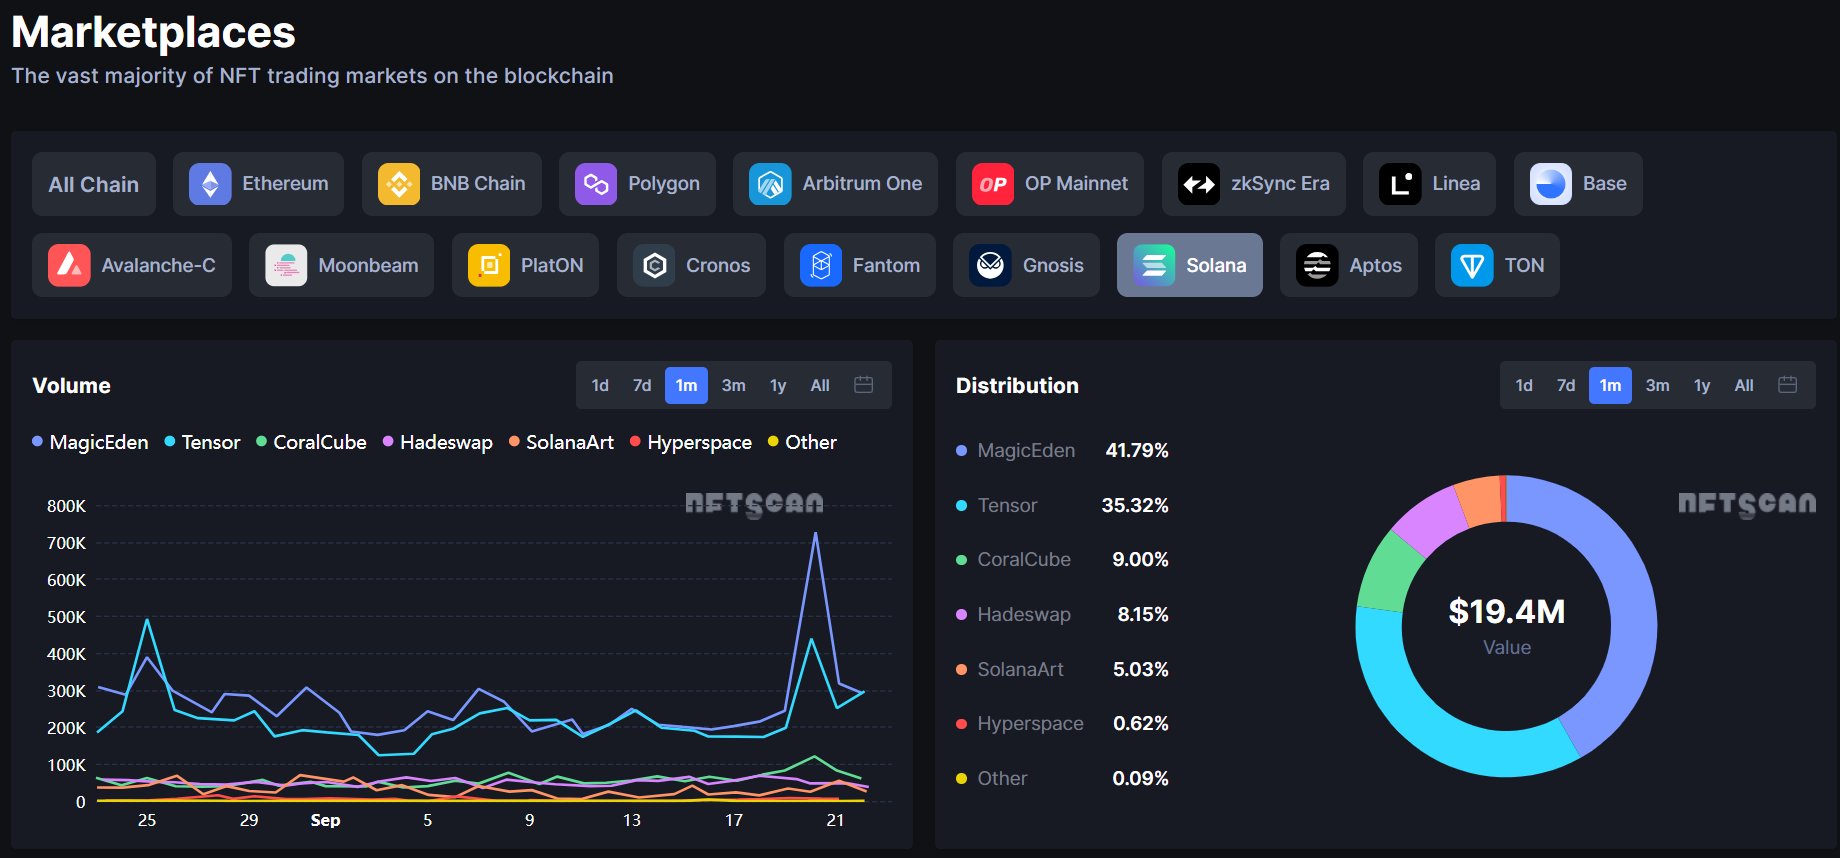Toggle Hyperspace series in Volume legend
Viewport: 1840px width, 858px height.
(690, 442)
